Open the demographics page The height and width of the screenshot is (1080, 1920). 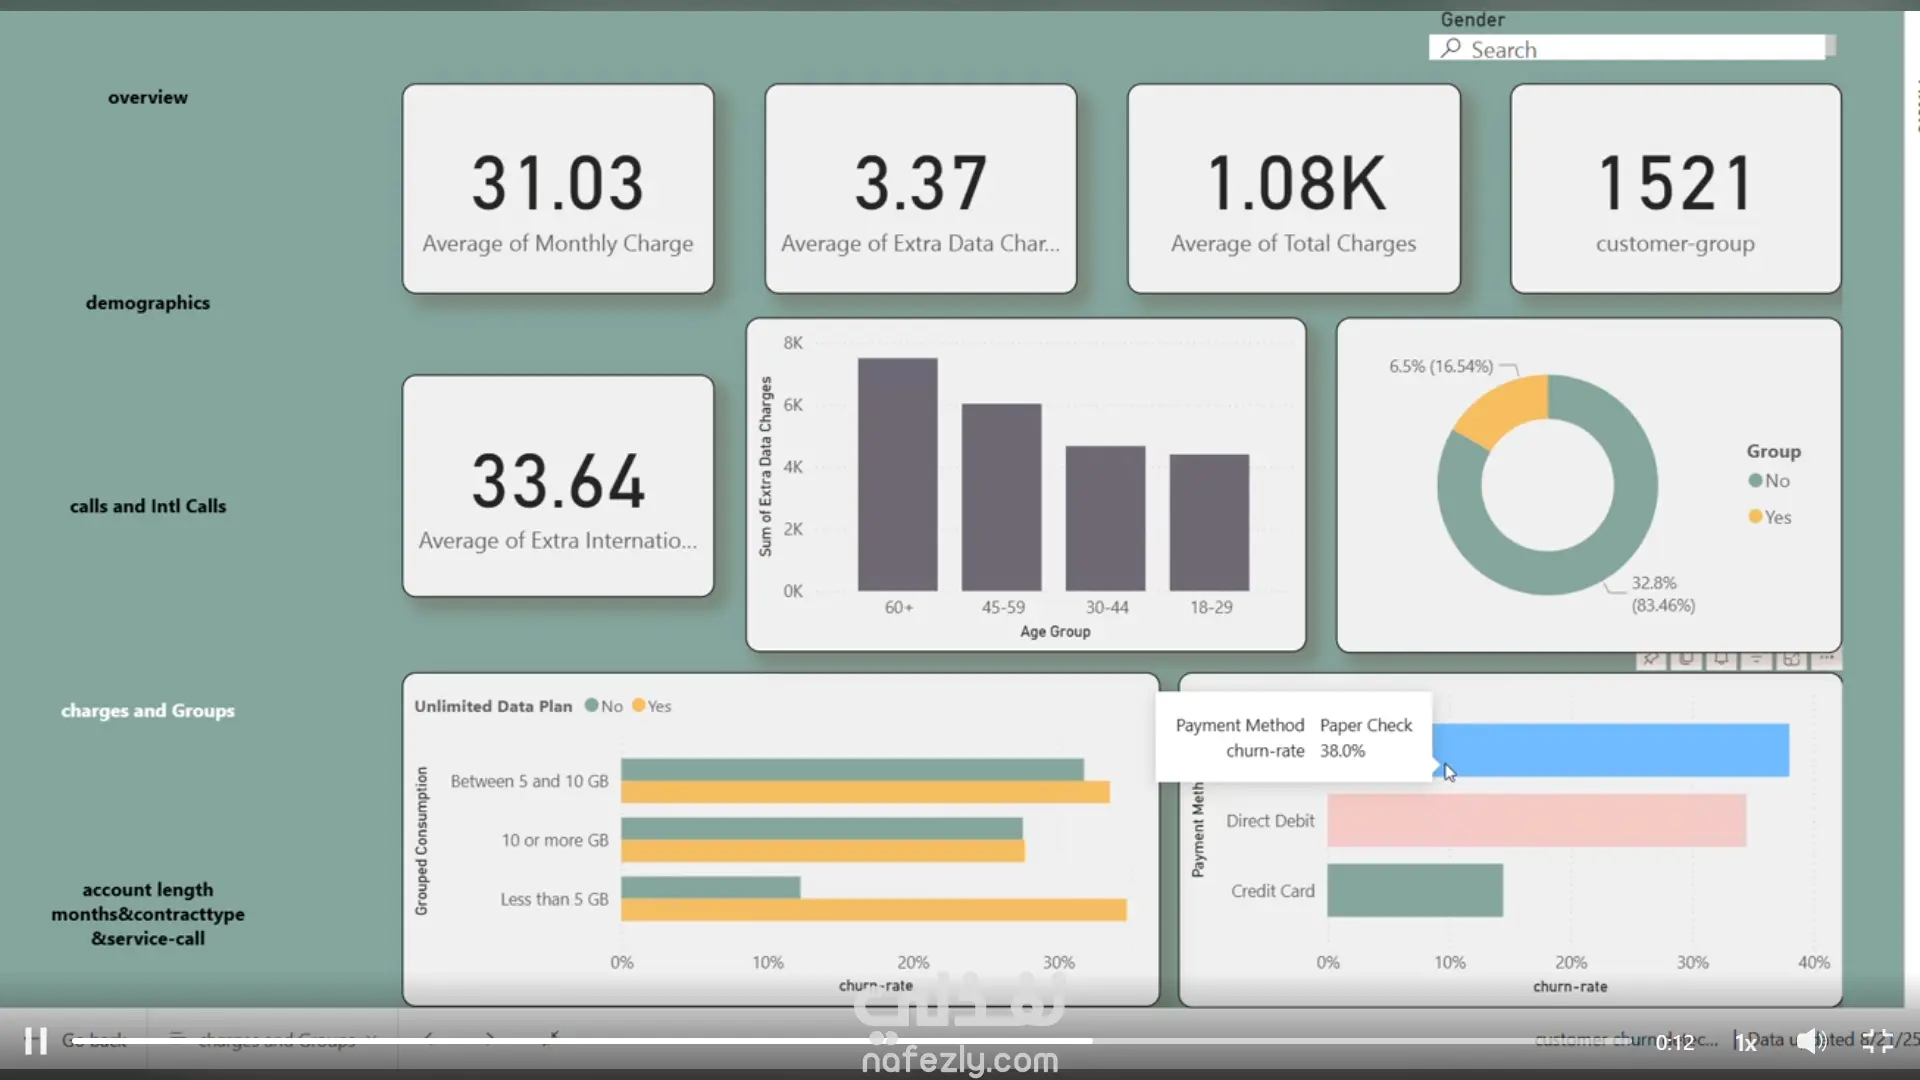pyautogui.click(x=148, y=302)
